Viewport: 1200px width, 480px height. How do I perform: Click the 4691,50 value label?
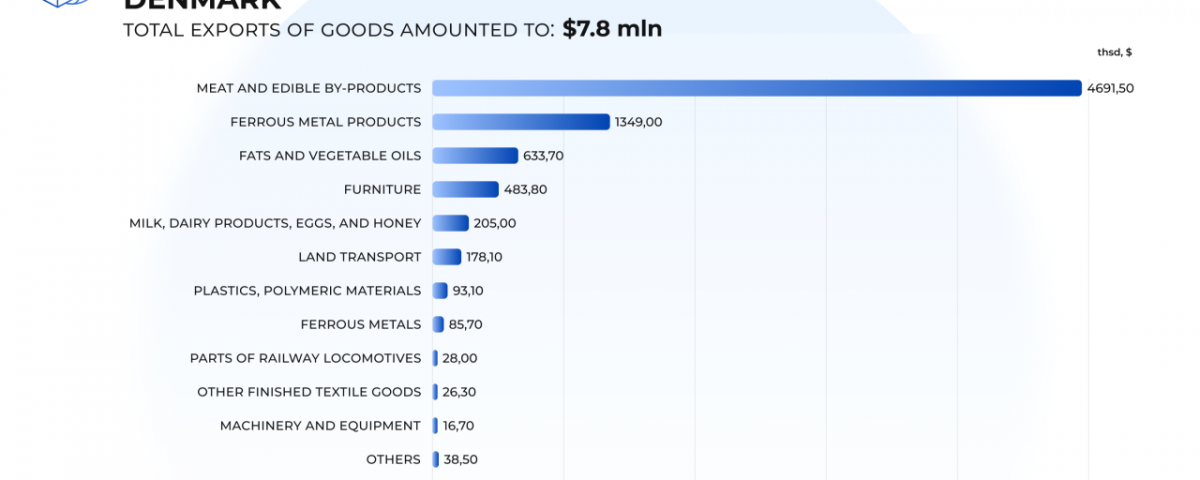click(1110, 88)
